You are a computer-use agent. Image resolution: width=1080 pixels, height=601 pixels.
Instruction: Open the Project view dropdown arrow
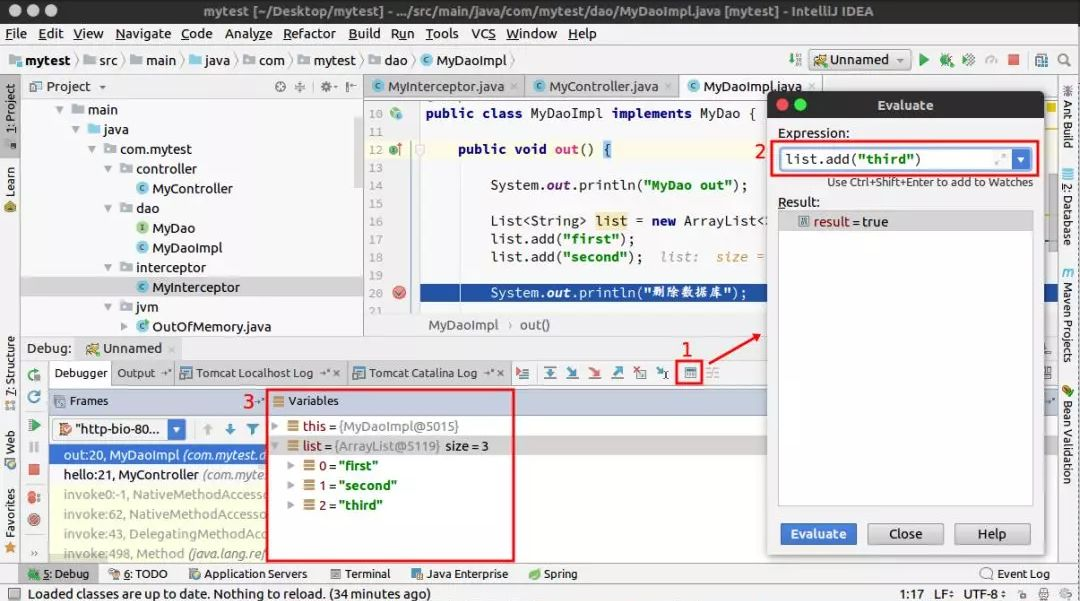pyautogui.click(x=102, y=87)
